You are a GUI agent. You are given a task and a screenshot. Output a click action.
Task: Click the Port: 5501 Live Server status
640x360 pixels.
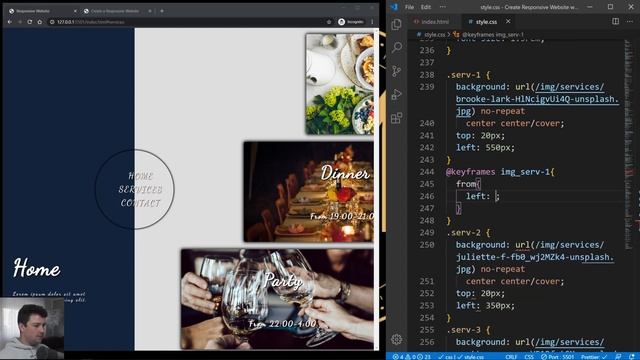pyautogui.click(x=558, y=356)
